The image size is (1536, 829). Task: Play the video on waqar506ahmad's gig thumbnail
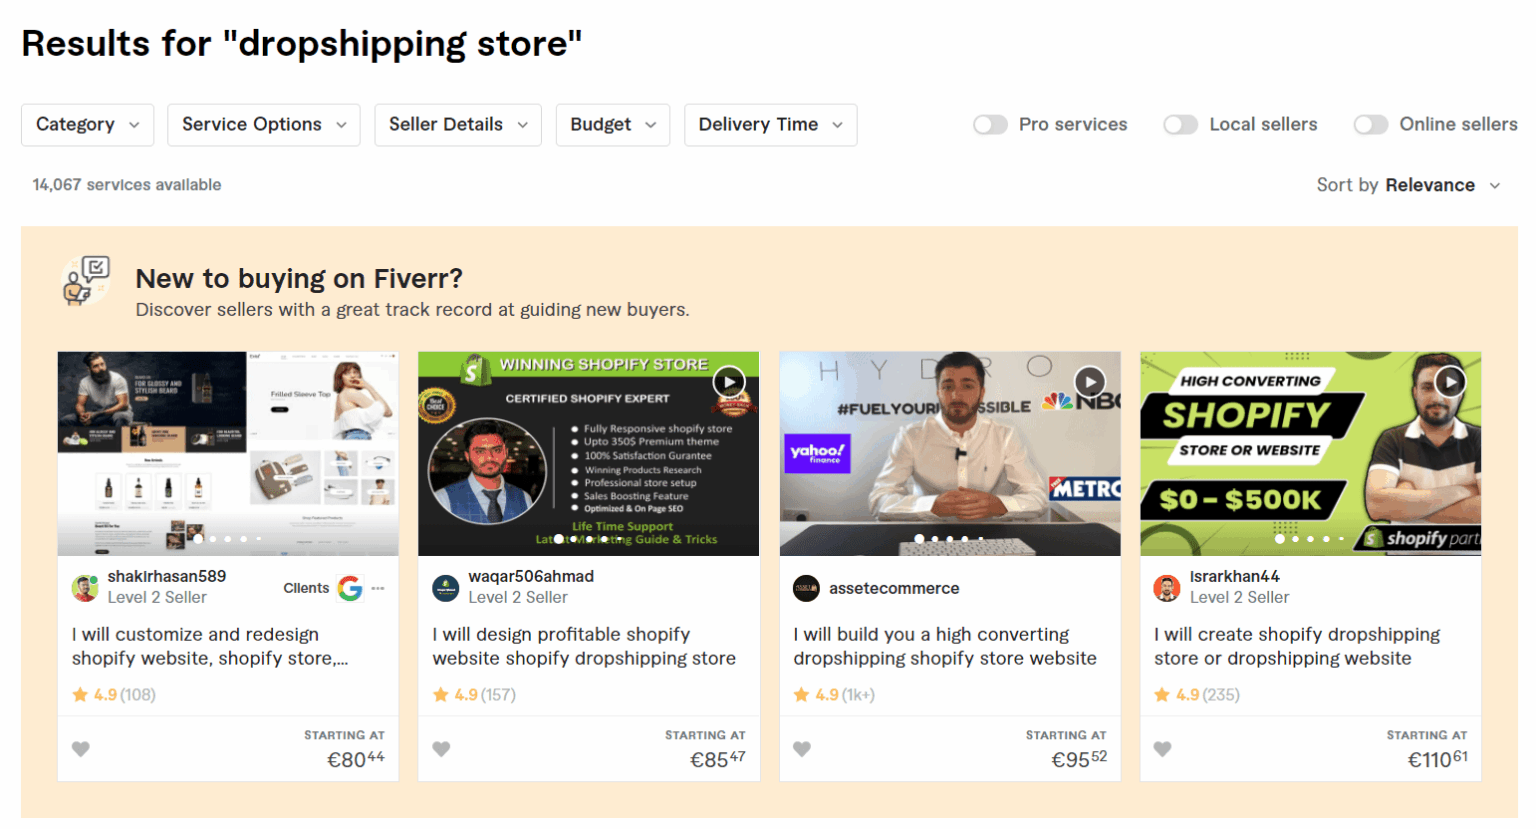pos(728,381)
